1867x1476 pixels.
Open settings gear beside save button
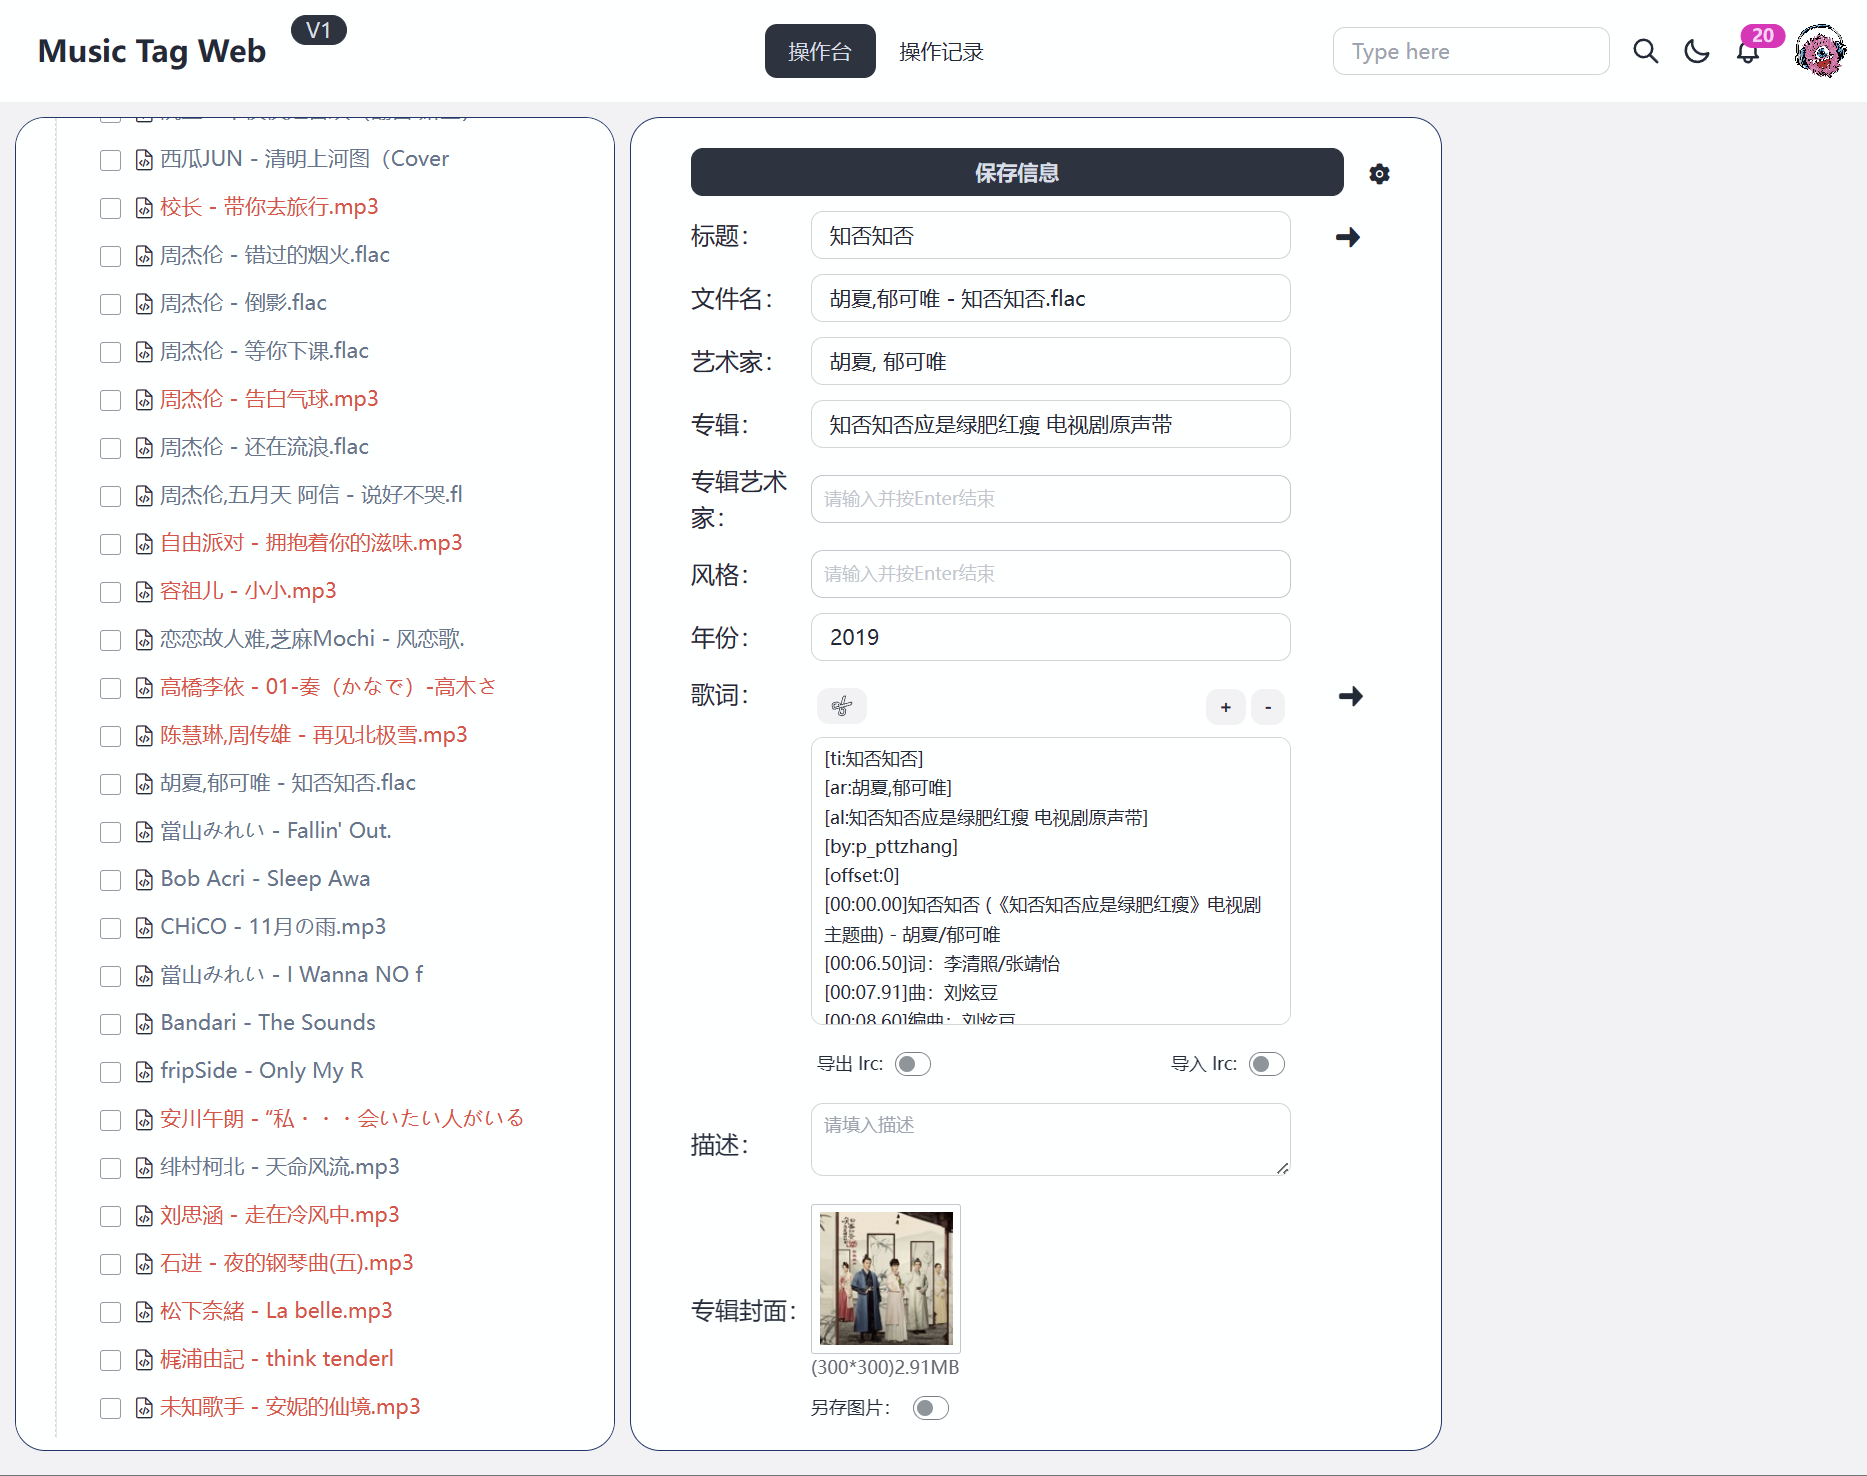tap(1379, 174)
